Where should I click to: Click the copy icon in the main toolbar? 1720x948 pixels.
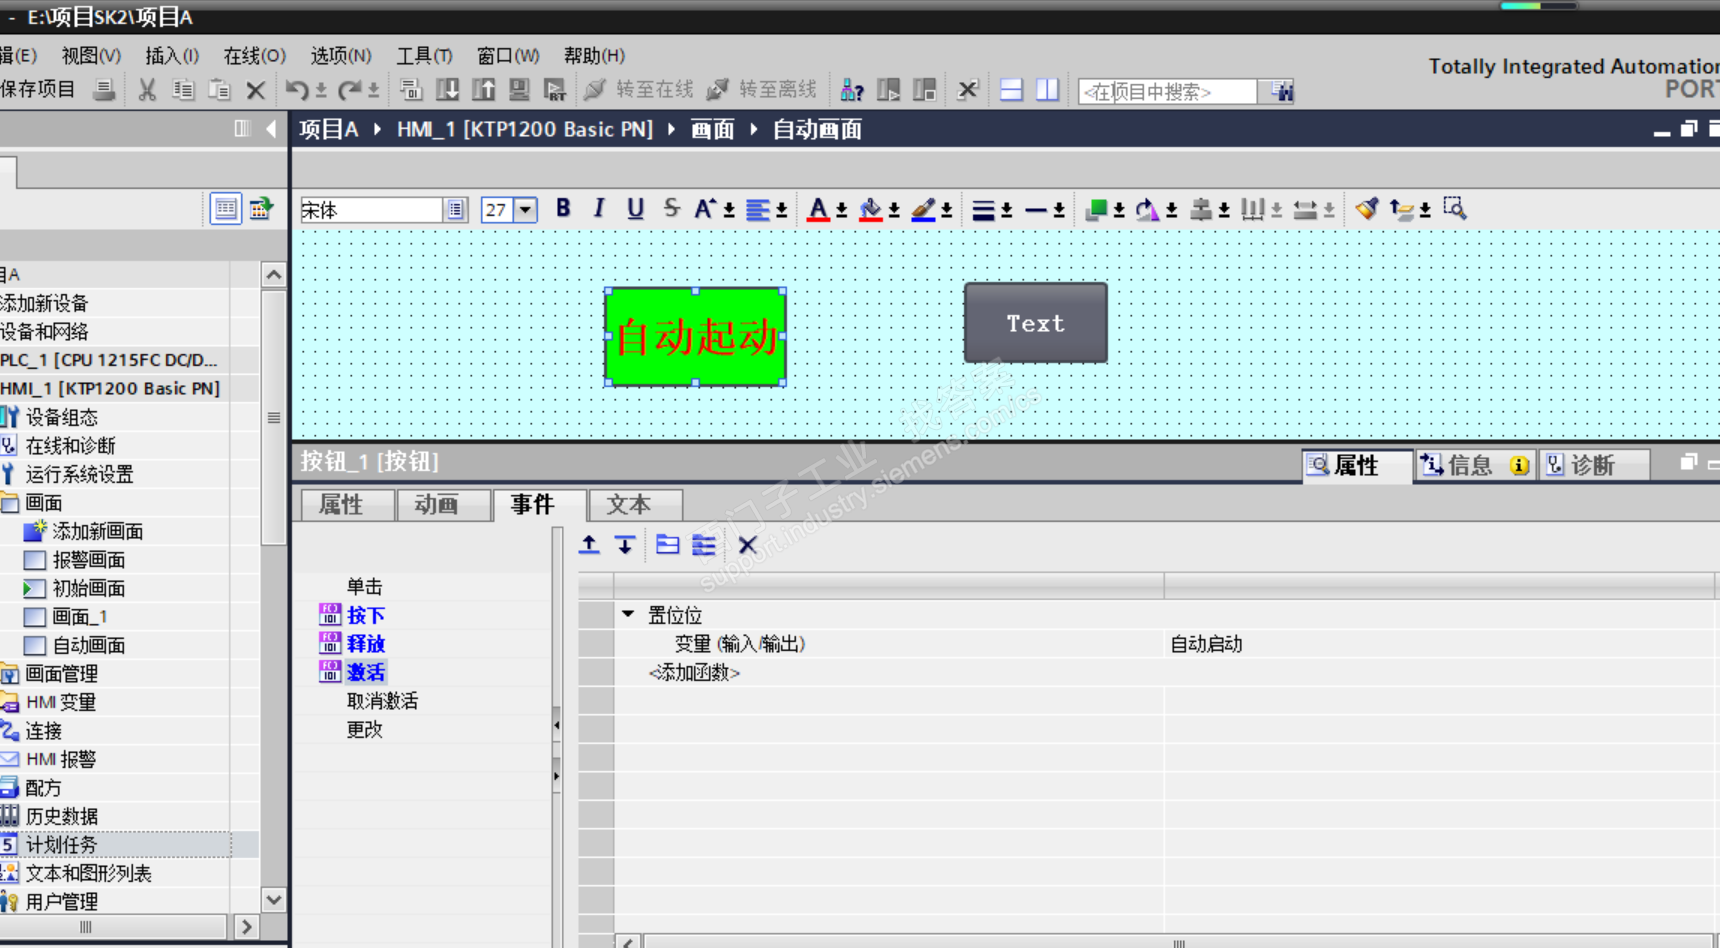(x=183, y=90)
